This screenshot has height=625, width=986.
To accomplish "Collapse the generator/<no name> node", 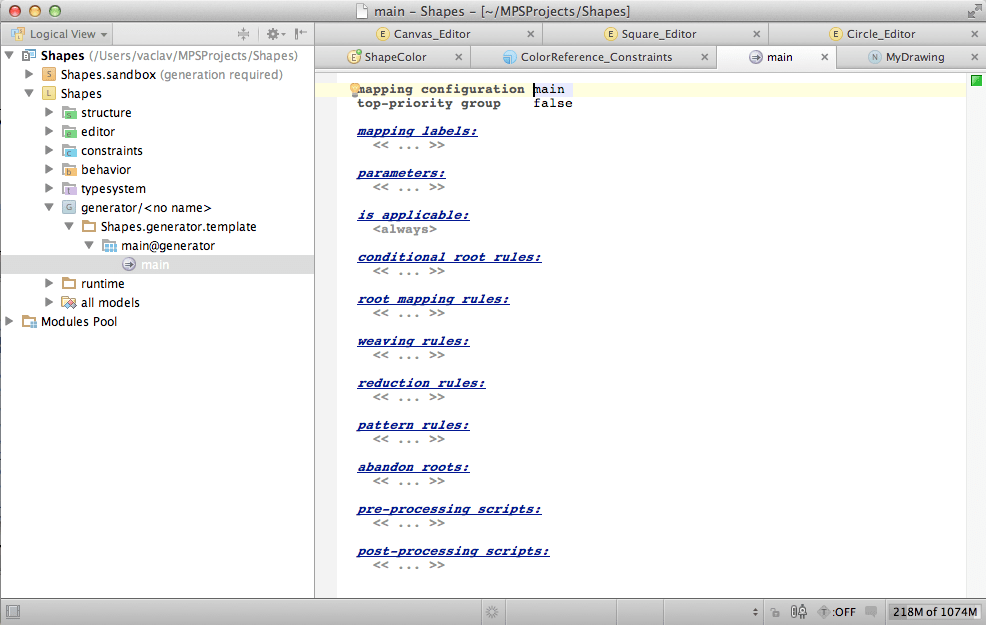I will coord(49,208).
